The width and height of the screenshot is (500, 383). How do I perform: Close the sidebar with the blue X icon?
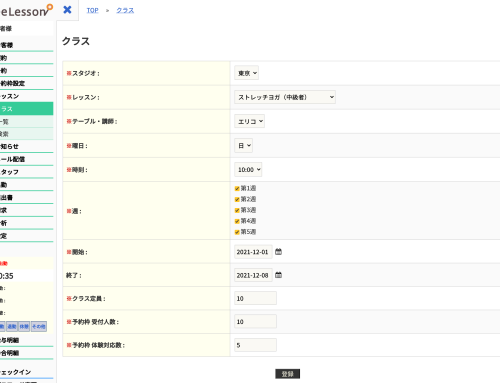[67, 10]
